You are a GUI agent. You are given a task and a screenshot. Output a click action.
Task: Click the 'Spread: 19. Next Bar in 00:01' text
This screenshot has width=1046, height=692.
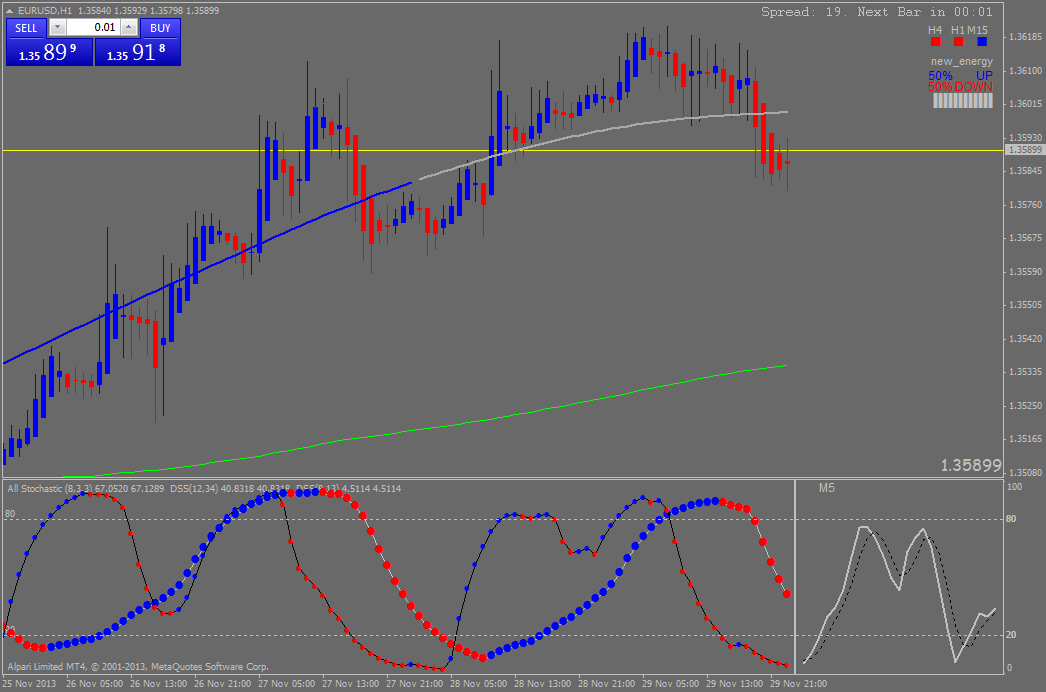coord(877,12)
